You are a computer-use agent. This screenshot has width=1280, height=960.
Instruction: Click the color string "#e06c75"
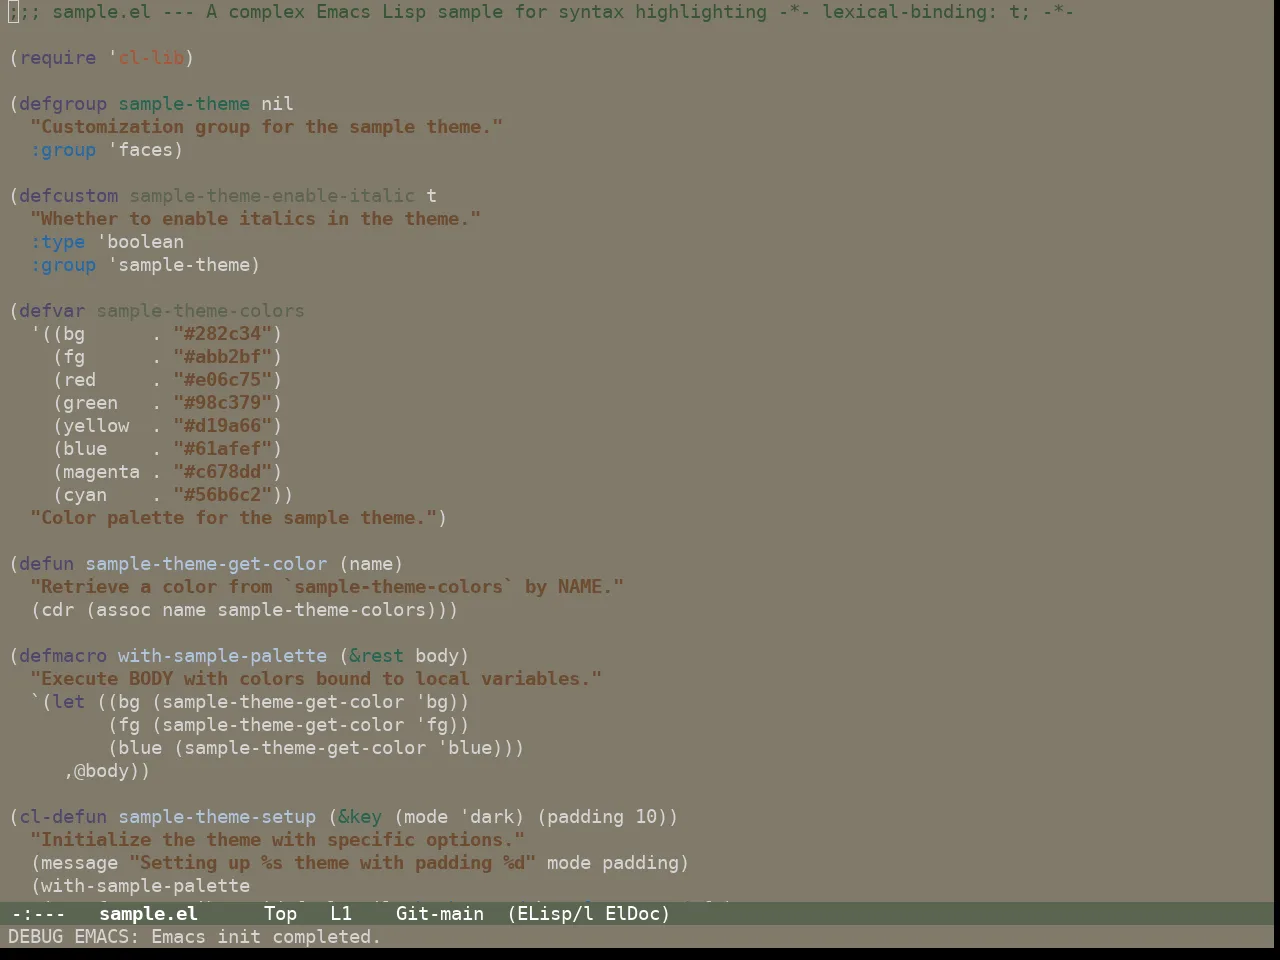click(x=223, y=380)
